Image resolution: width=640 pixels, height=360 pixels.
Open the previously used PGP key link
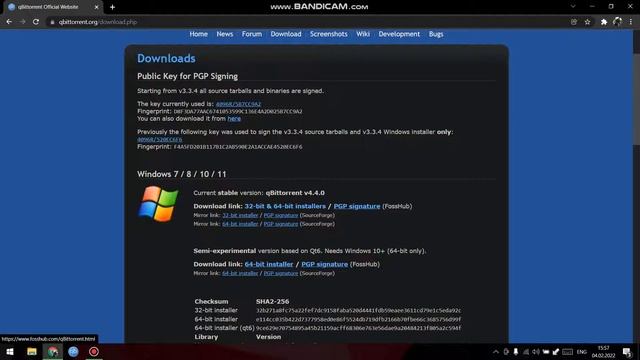[x=160, y=140]
